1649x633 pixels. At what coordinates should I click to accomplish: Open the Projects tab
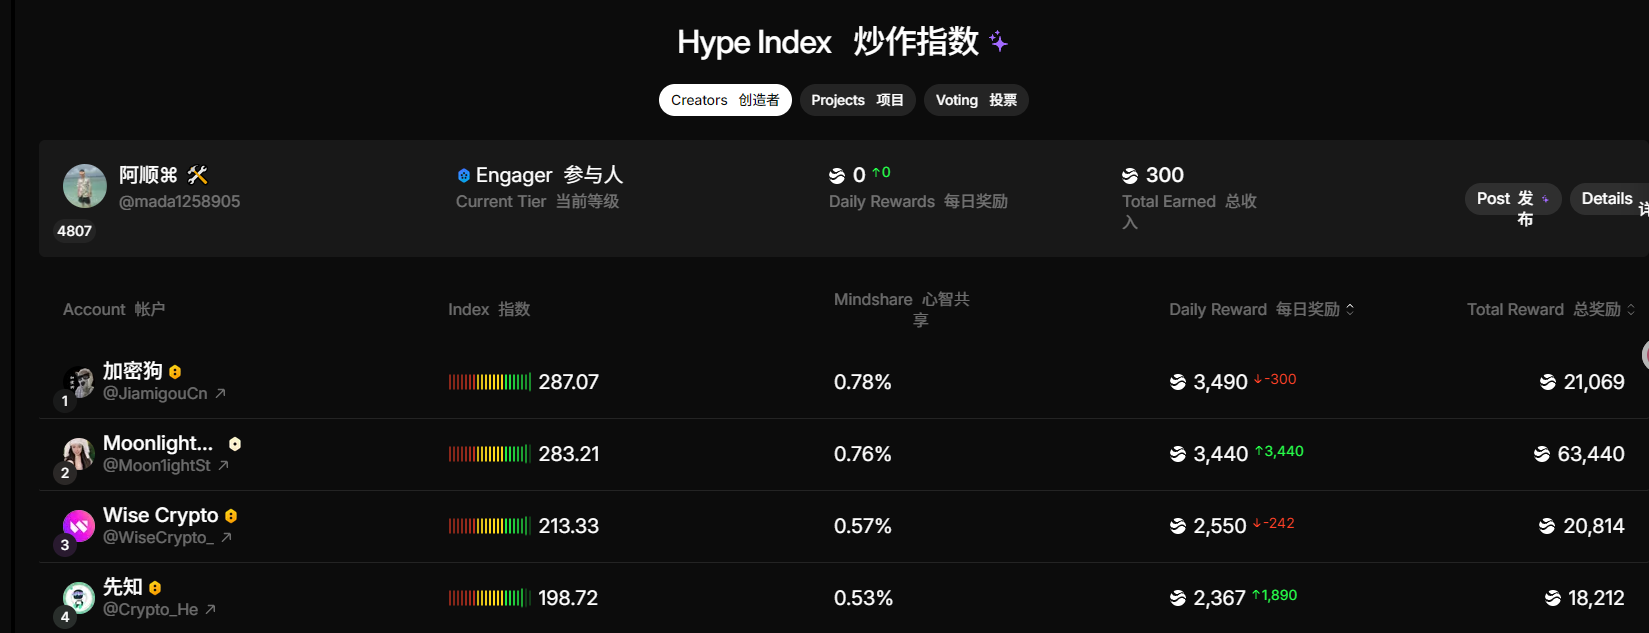[x=858, y=100]
